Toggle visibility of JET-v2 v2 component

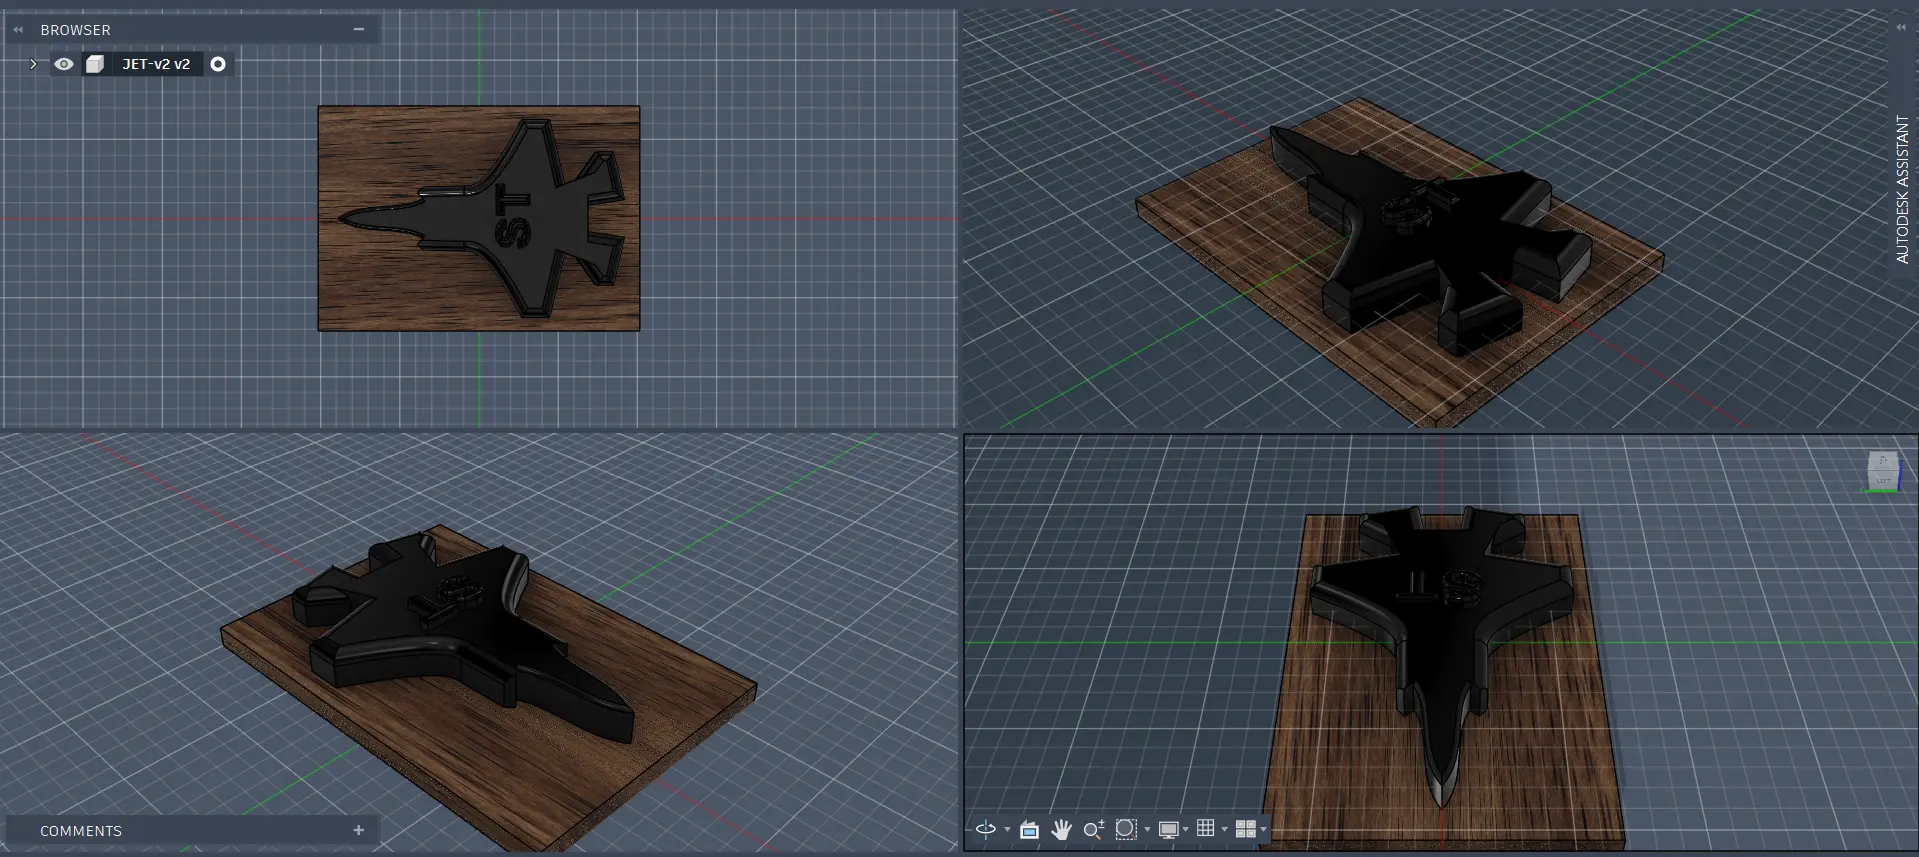64,64
